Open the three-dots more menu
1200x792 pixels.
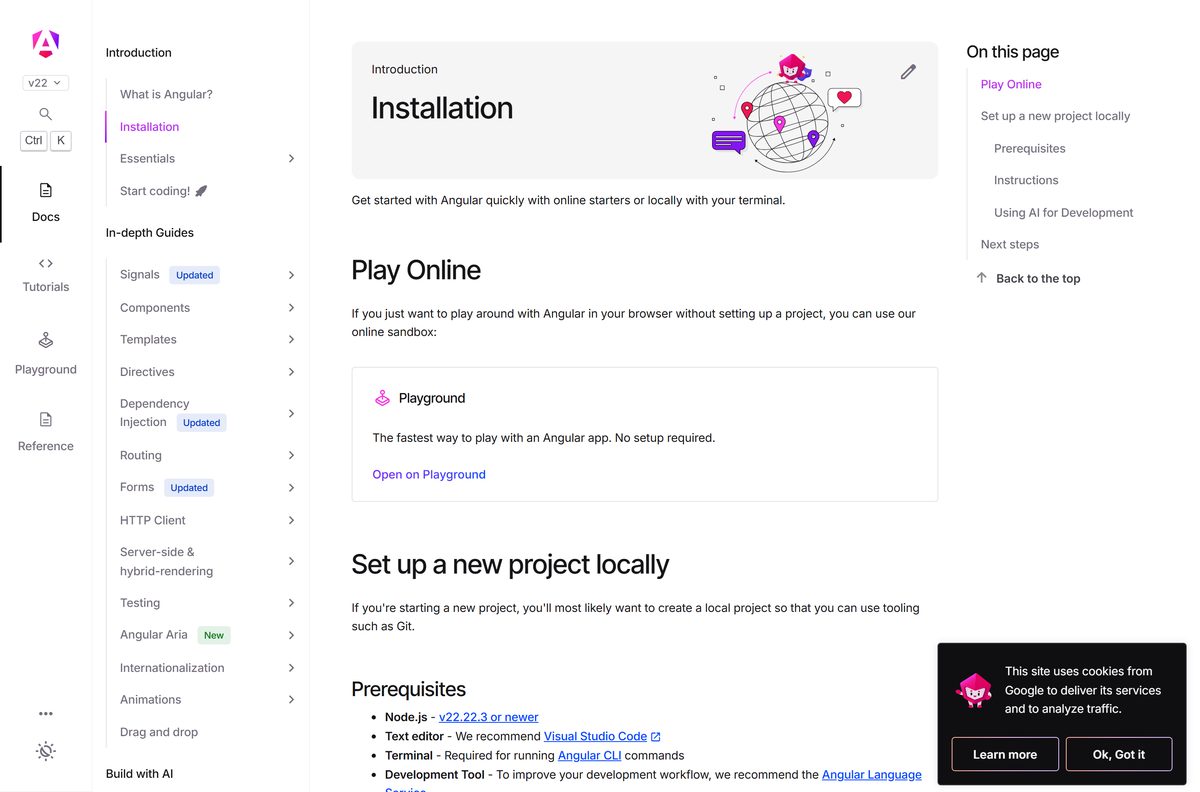pos(45,714)
